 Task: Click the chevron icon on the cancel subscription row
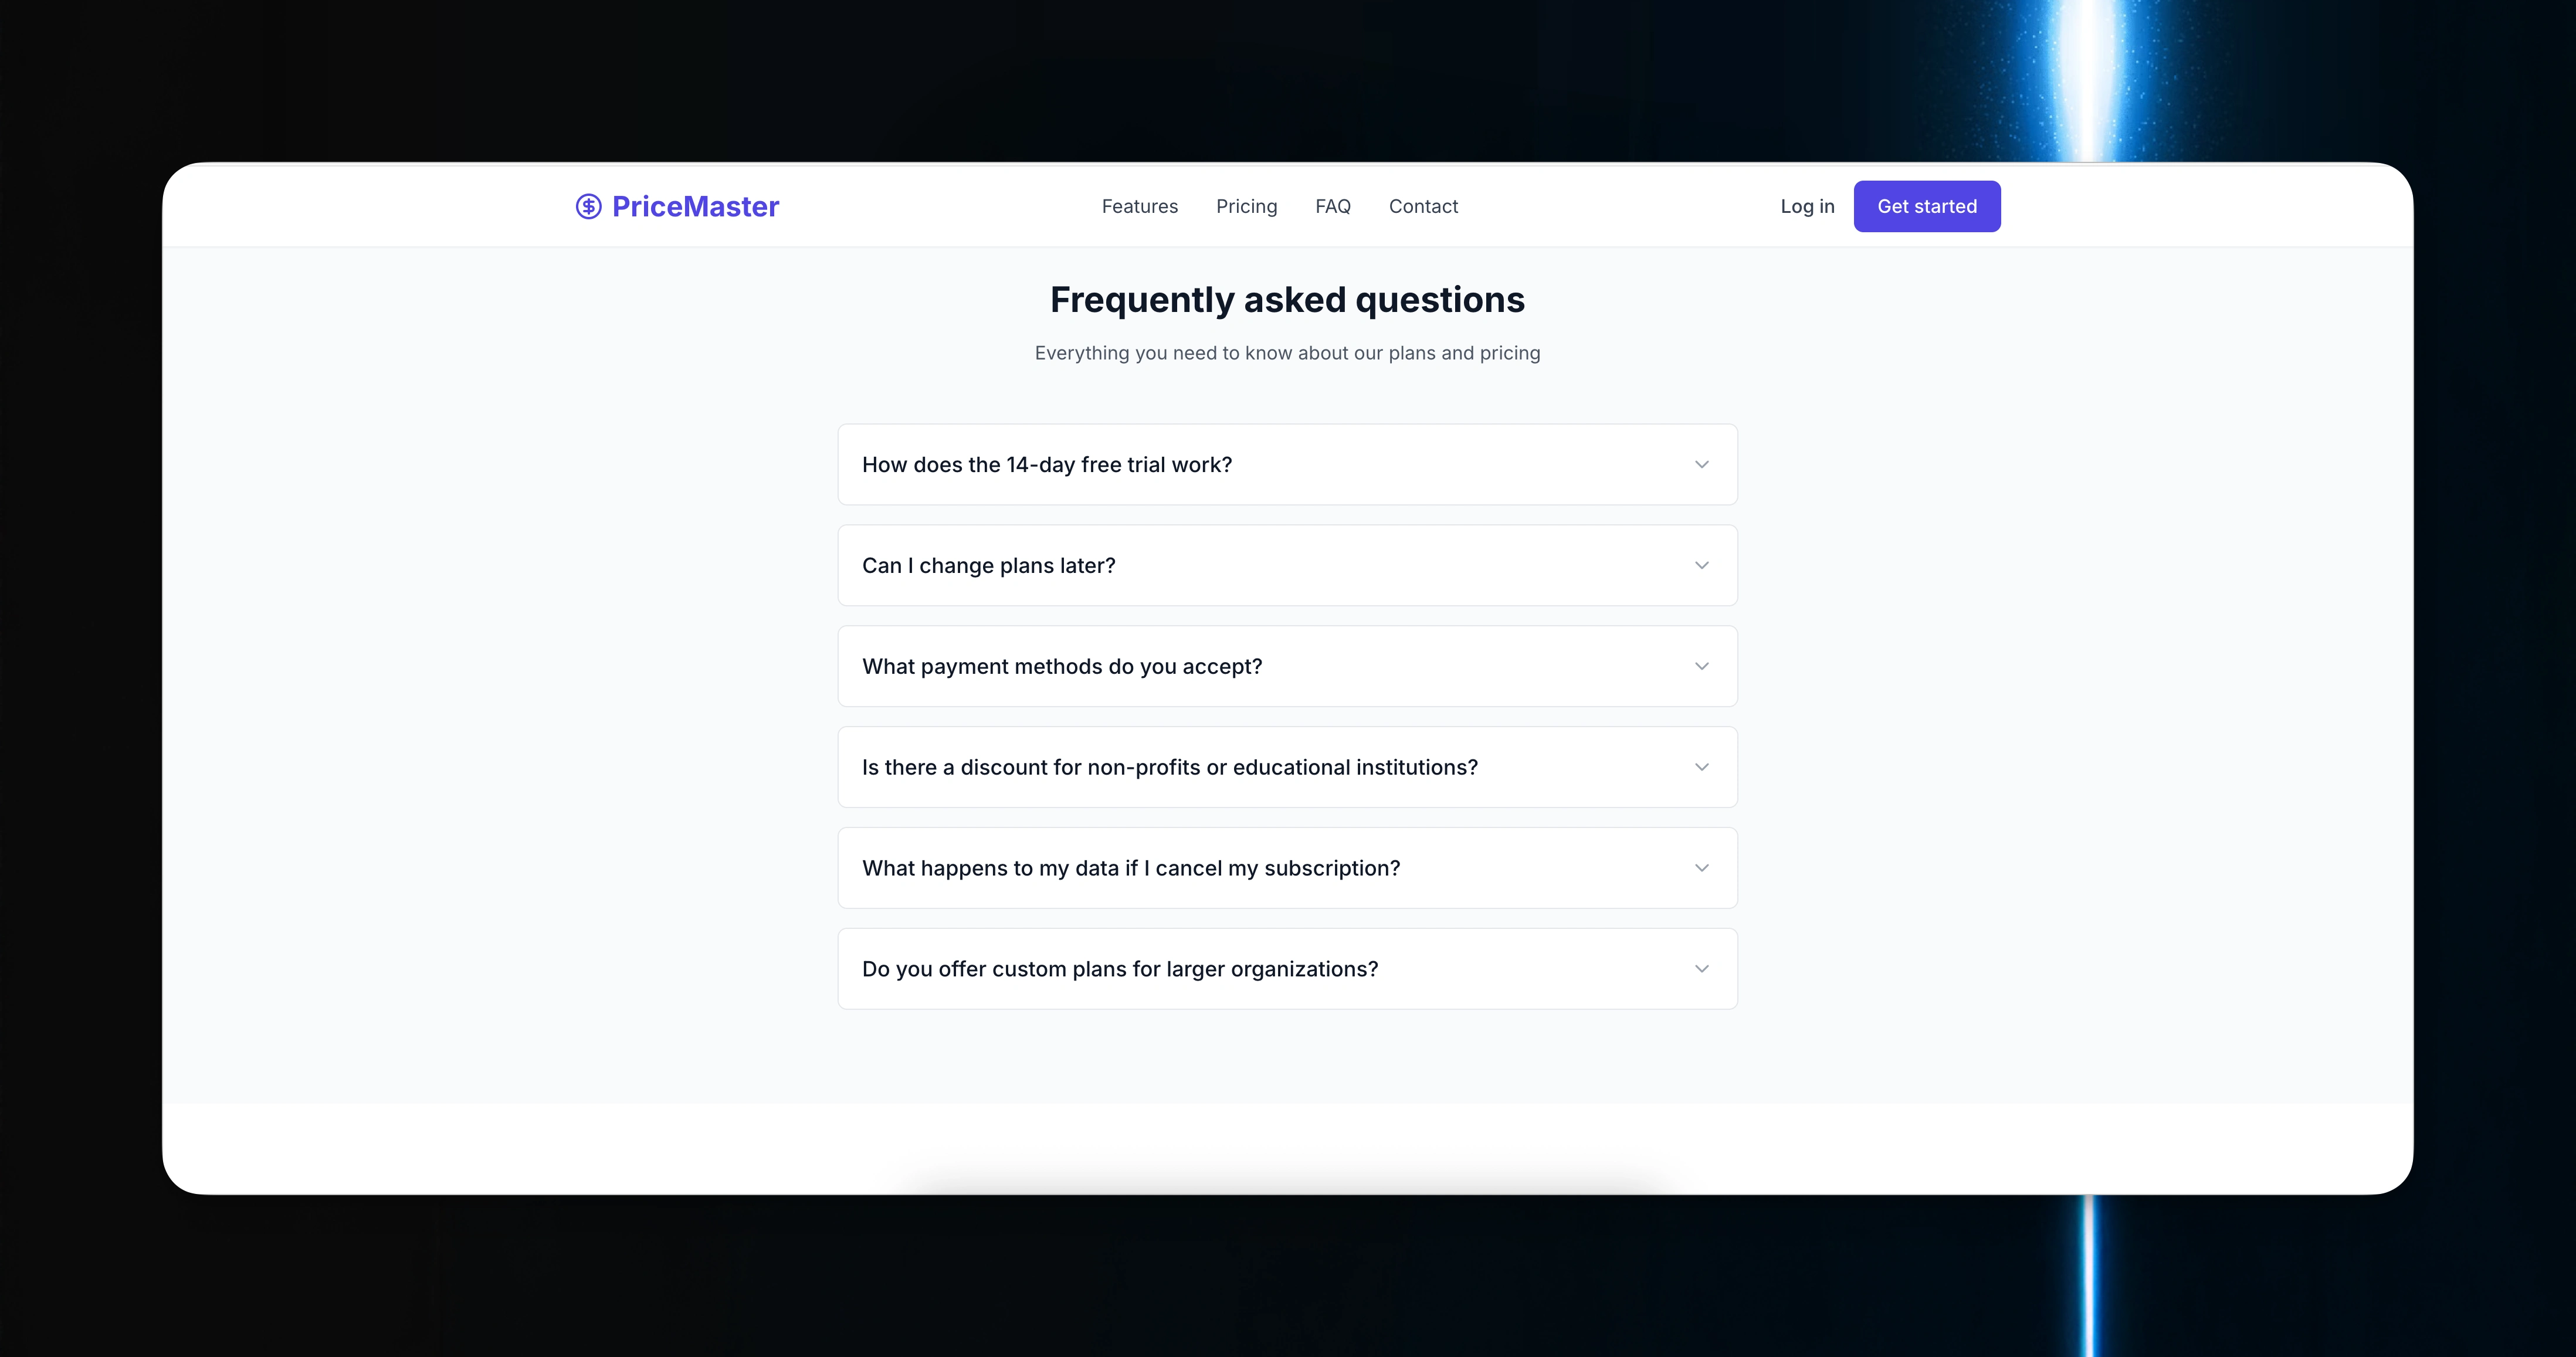coord(1701,868)
